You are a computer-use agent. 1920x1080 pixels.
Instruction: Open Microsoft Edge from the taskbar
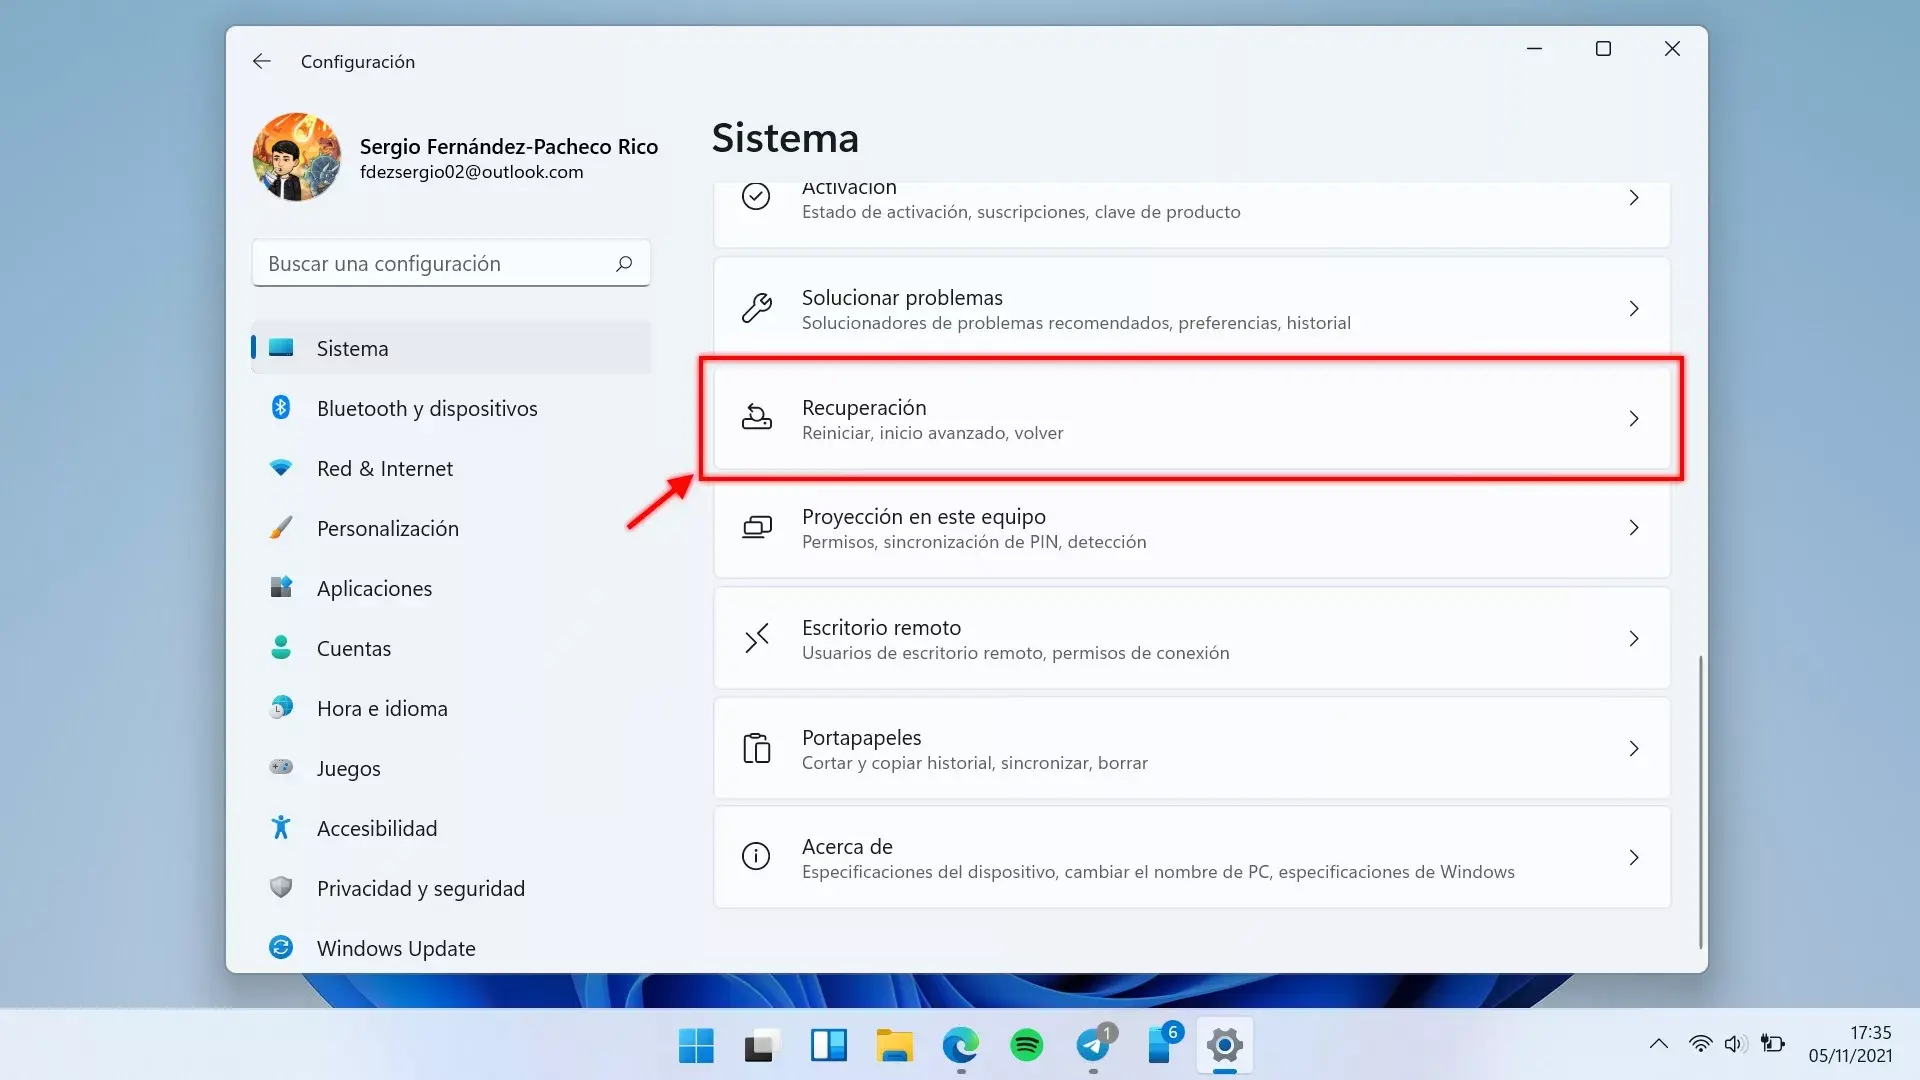[x=961, y=1047]
